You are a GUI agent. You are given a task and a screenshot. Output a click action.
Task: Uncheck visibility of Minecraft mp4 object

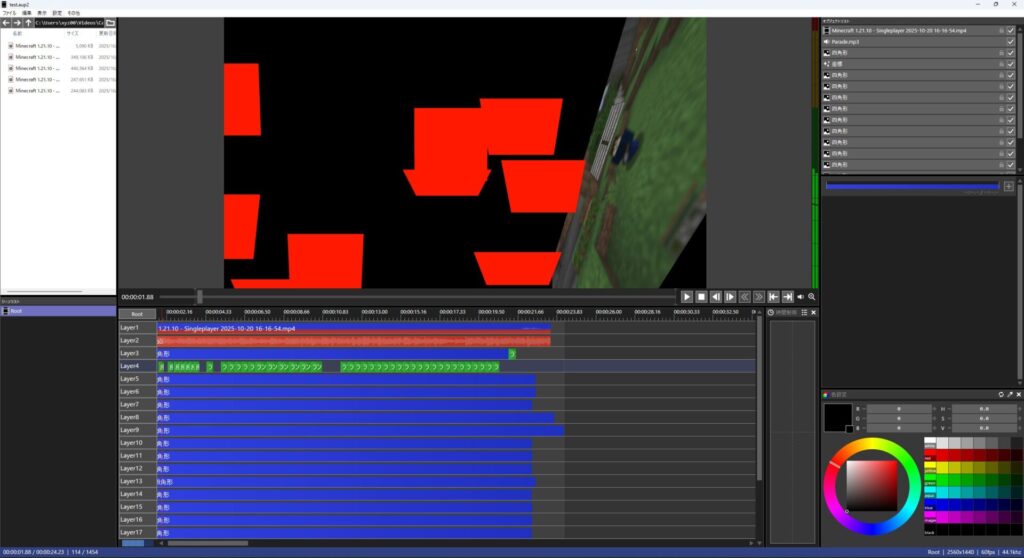click(1011, 31)
